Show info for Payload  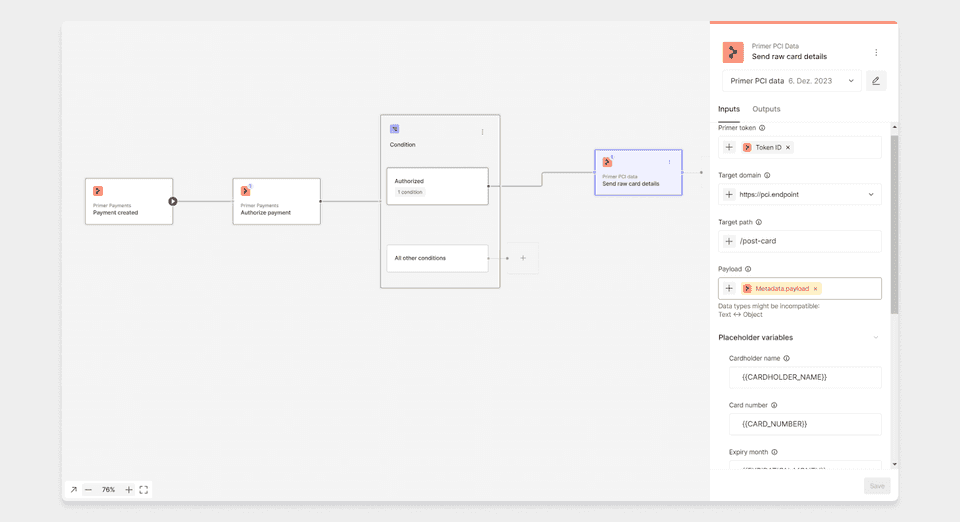(x=748, y=269)
